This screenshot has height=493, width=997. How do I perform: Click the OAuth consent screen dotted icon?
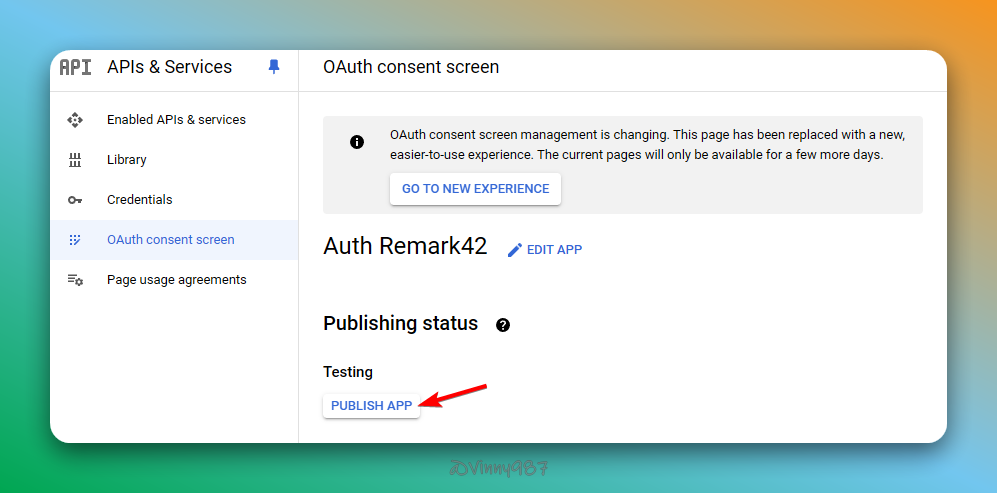(x=75, y=240)
